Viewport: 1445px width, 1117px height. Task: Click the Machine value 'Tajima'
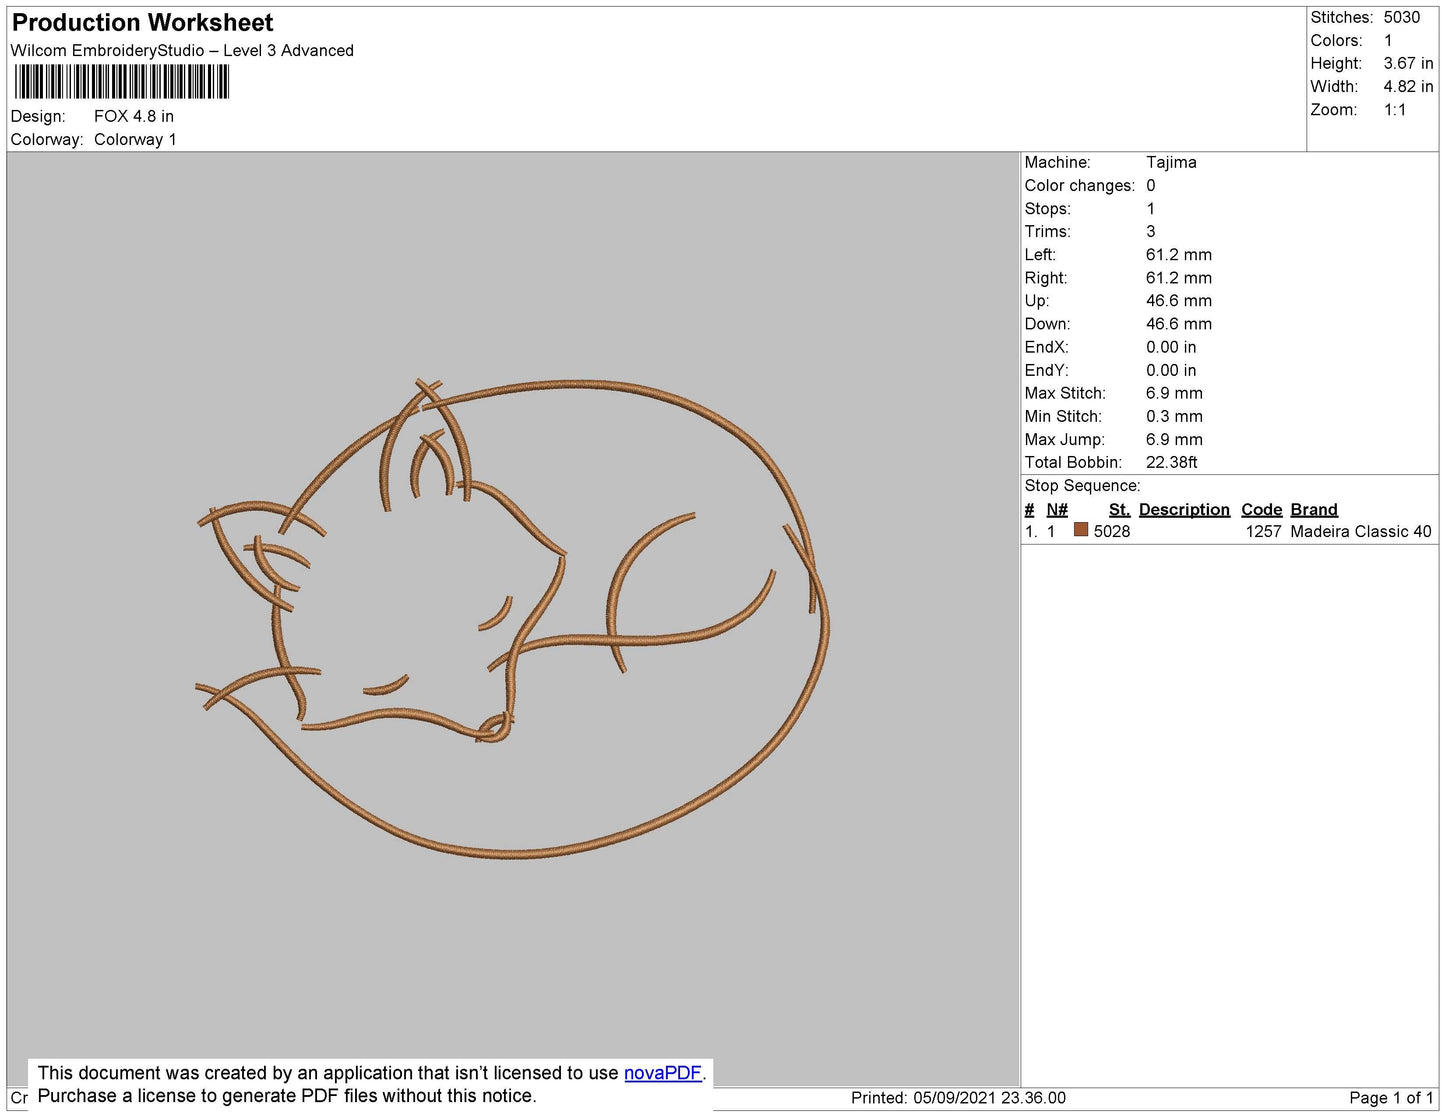(x=1171, y=162)
